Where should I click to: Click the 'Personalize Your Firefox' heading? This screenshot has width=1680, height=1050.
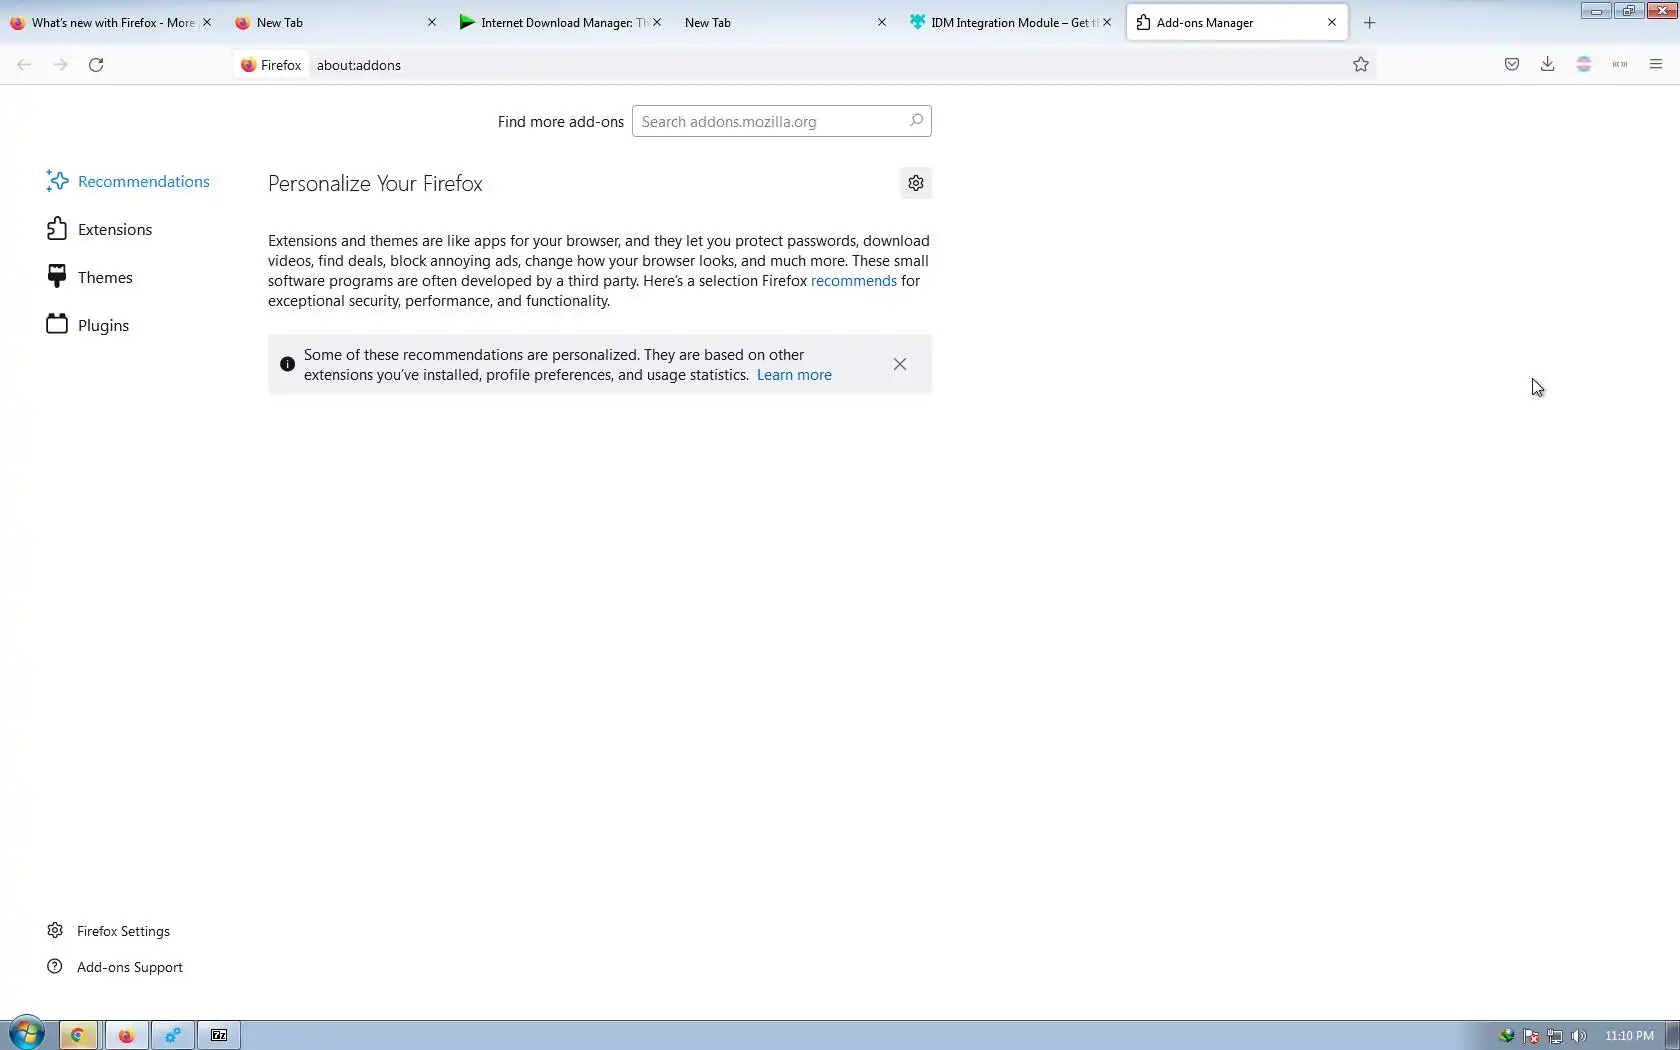pos(375,184)
